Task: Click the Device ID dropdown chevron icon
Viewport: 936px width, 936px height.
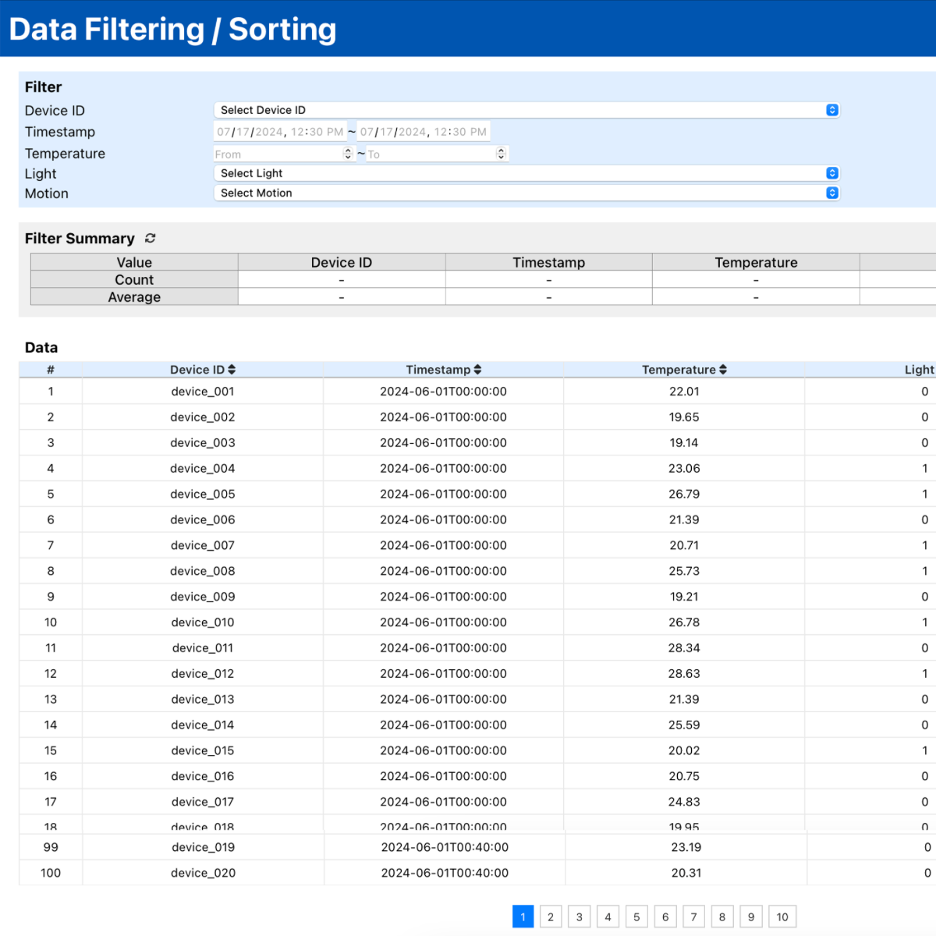Action: click(831, 110)
